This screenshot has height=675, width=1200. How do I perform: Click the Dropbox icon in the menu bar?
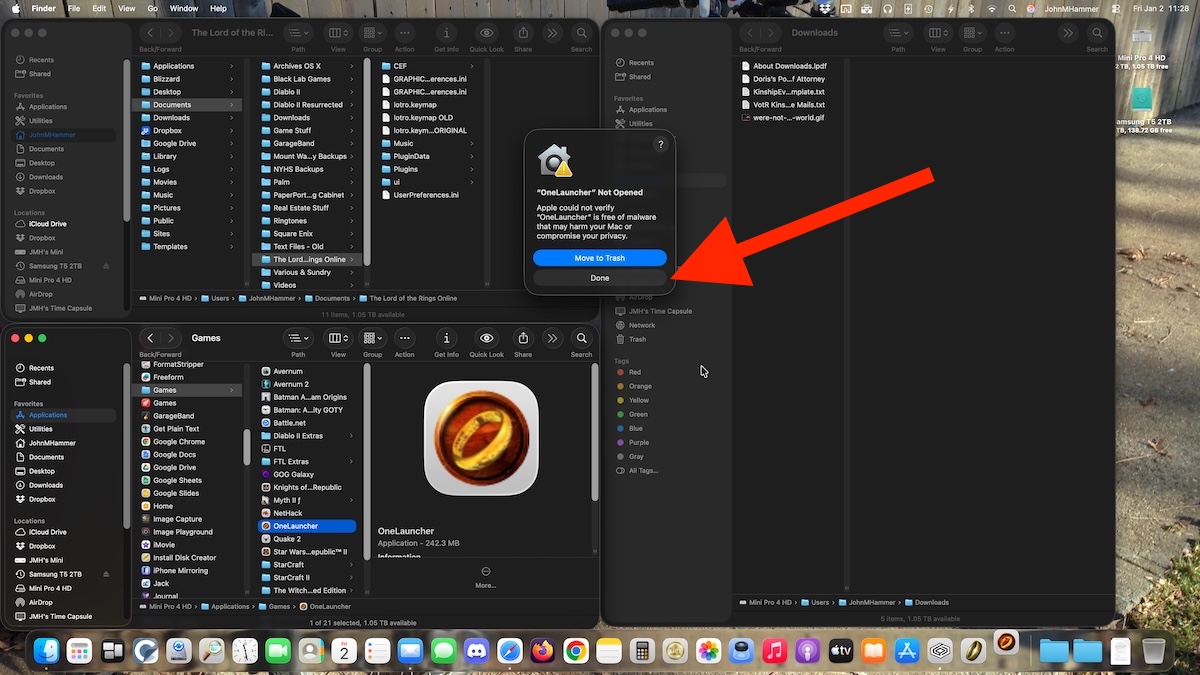click(x=825, y=8)
